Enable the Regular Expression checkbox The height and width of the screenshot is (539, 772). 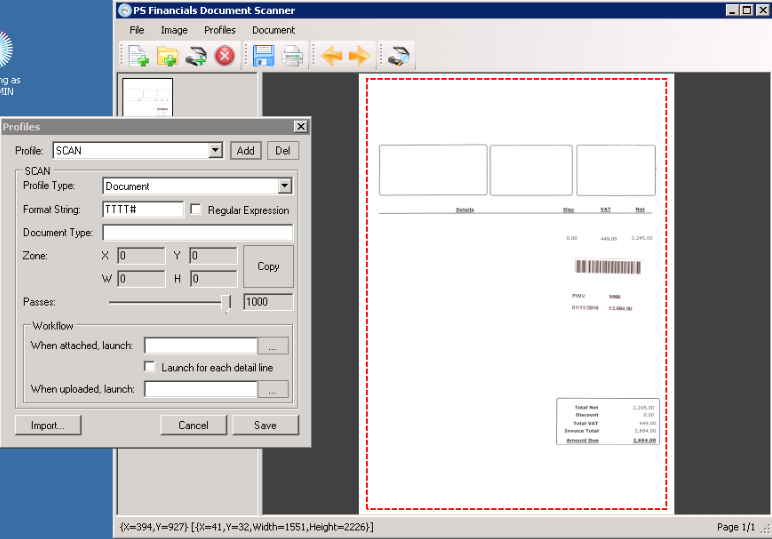[x=196, y=210]
